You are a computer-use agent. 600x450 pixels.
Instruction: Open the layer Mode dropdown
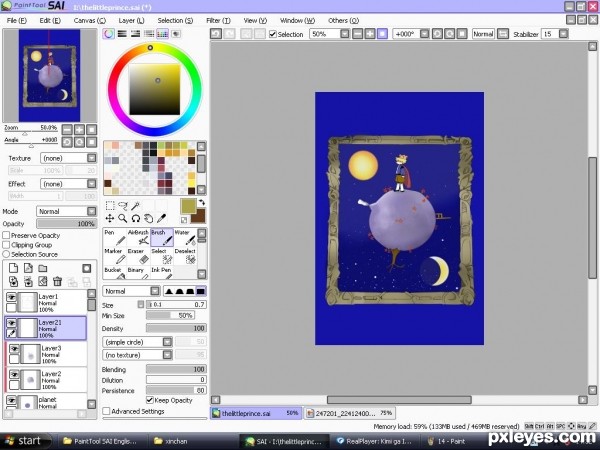coord(67,211)
